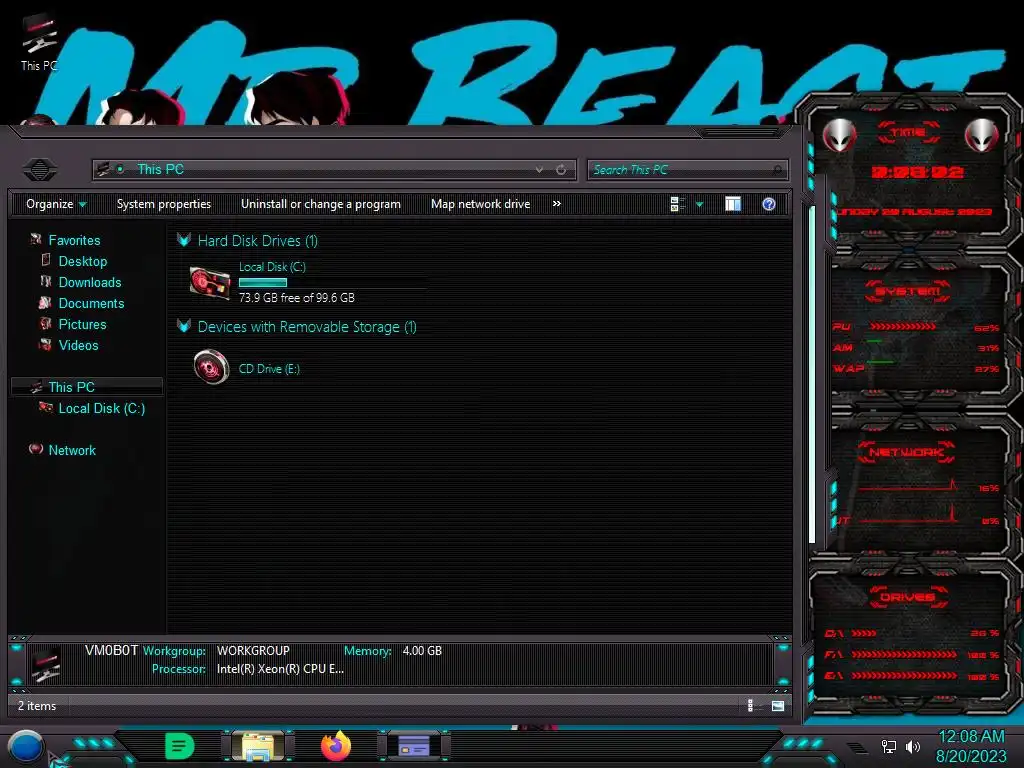Open Explorer help icon
This screenshot has height=768, width=1024.
click(x=769, y=204)
